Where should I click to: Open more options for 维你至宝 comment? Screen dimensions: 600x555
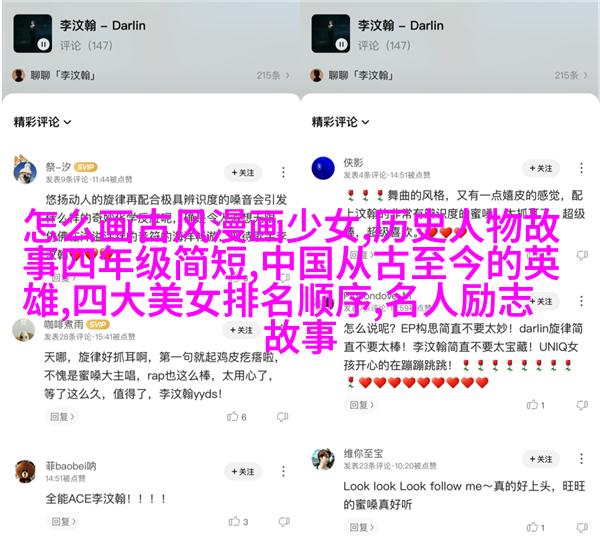(x=581, y=458)
